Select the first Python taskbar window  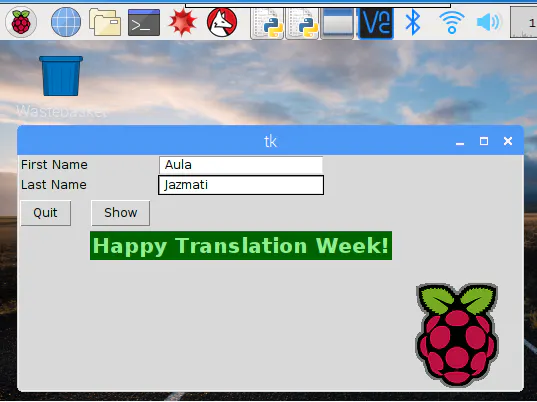(267, 24)
